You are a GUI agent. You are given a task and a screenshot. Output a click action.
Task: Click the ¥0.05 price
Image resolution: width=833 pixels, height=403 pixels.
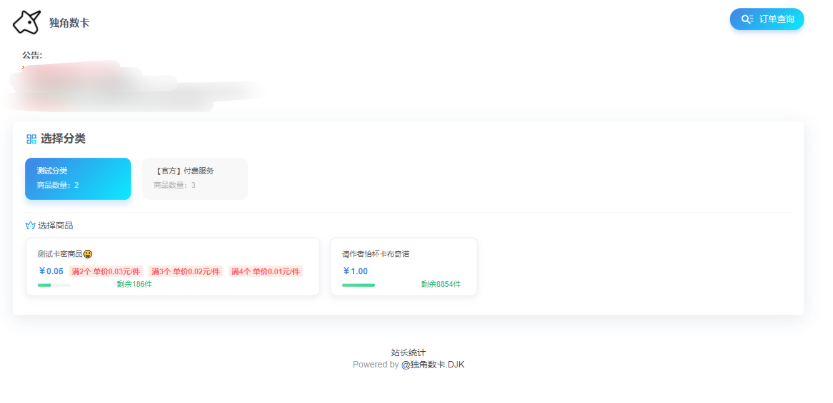51,271
